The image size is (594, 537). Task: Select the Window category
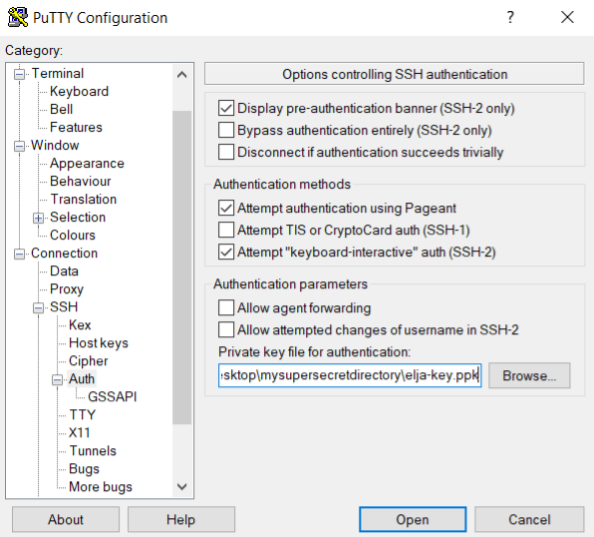[x=55, y=145]
